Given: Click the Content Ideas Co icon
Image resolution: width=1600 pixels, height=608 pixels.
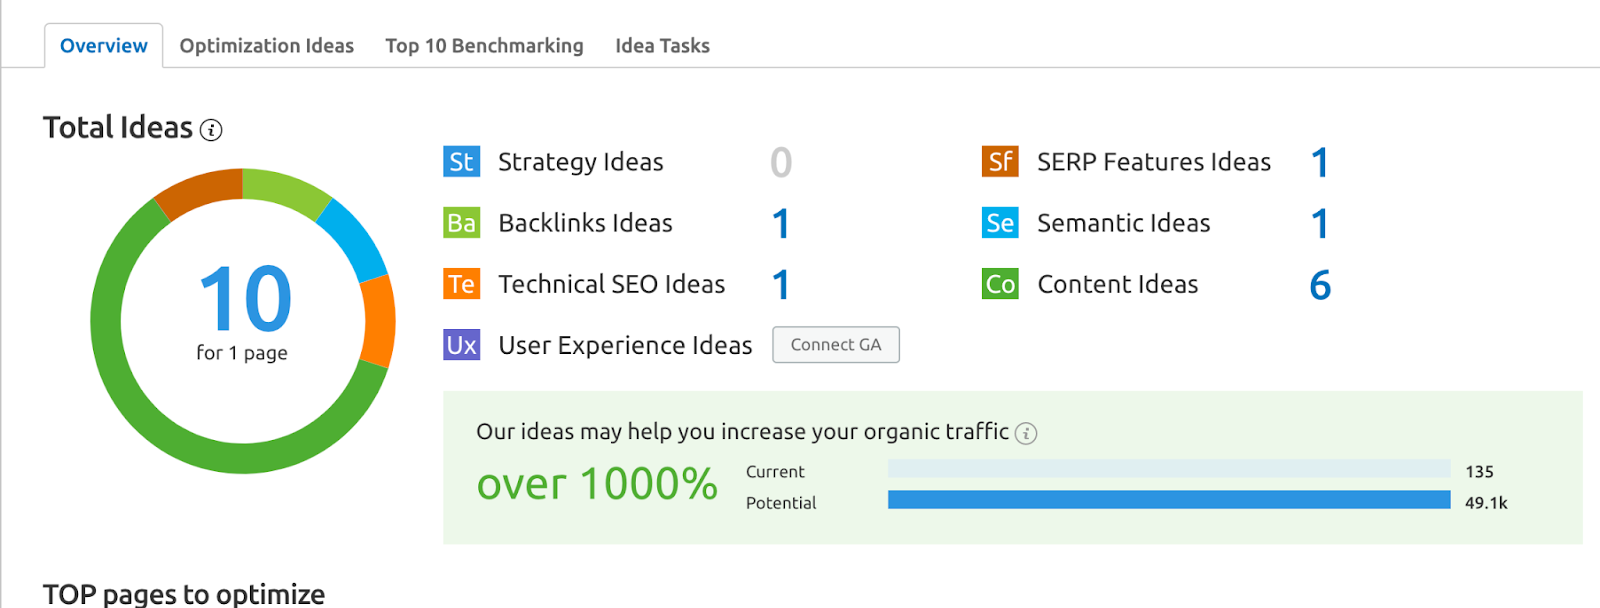Looking at the screenshot, I should point(1000,284).
